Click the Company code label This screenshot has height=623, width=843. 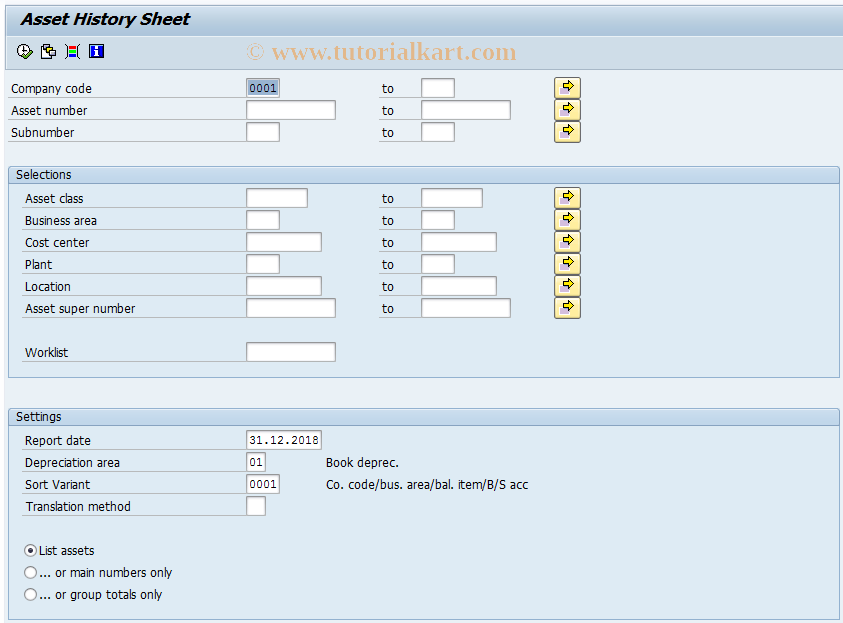[51, 89]
